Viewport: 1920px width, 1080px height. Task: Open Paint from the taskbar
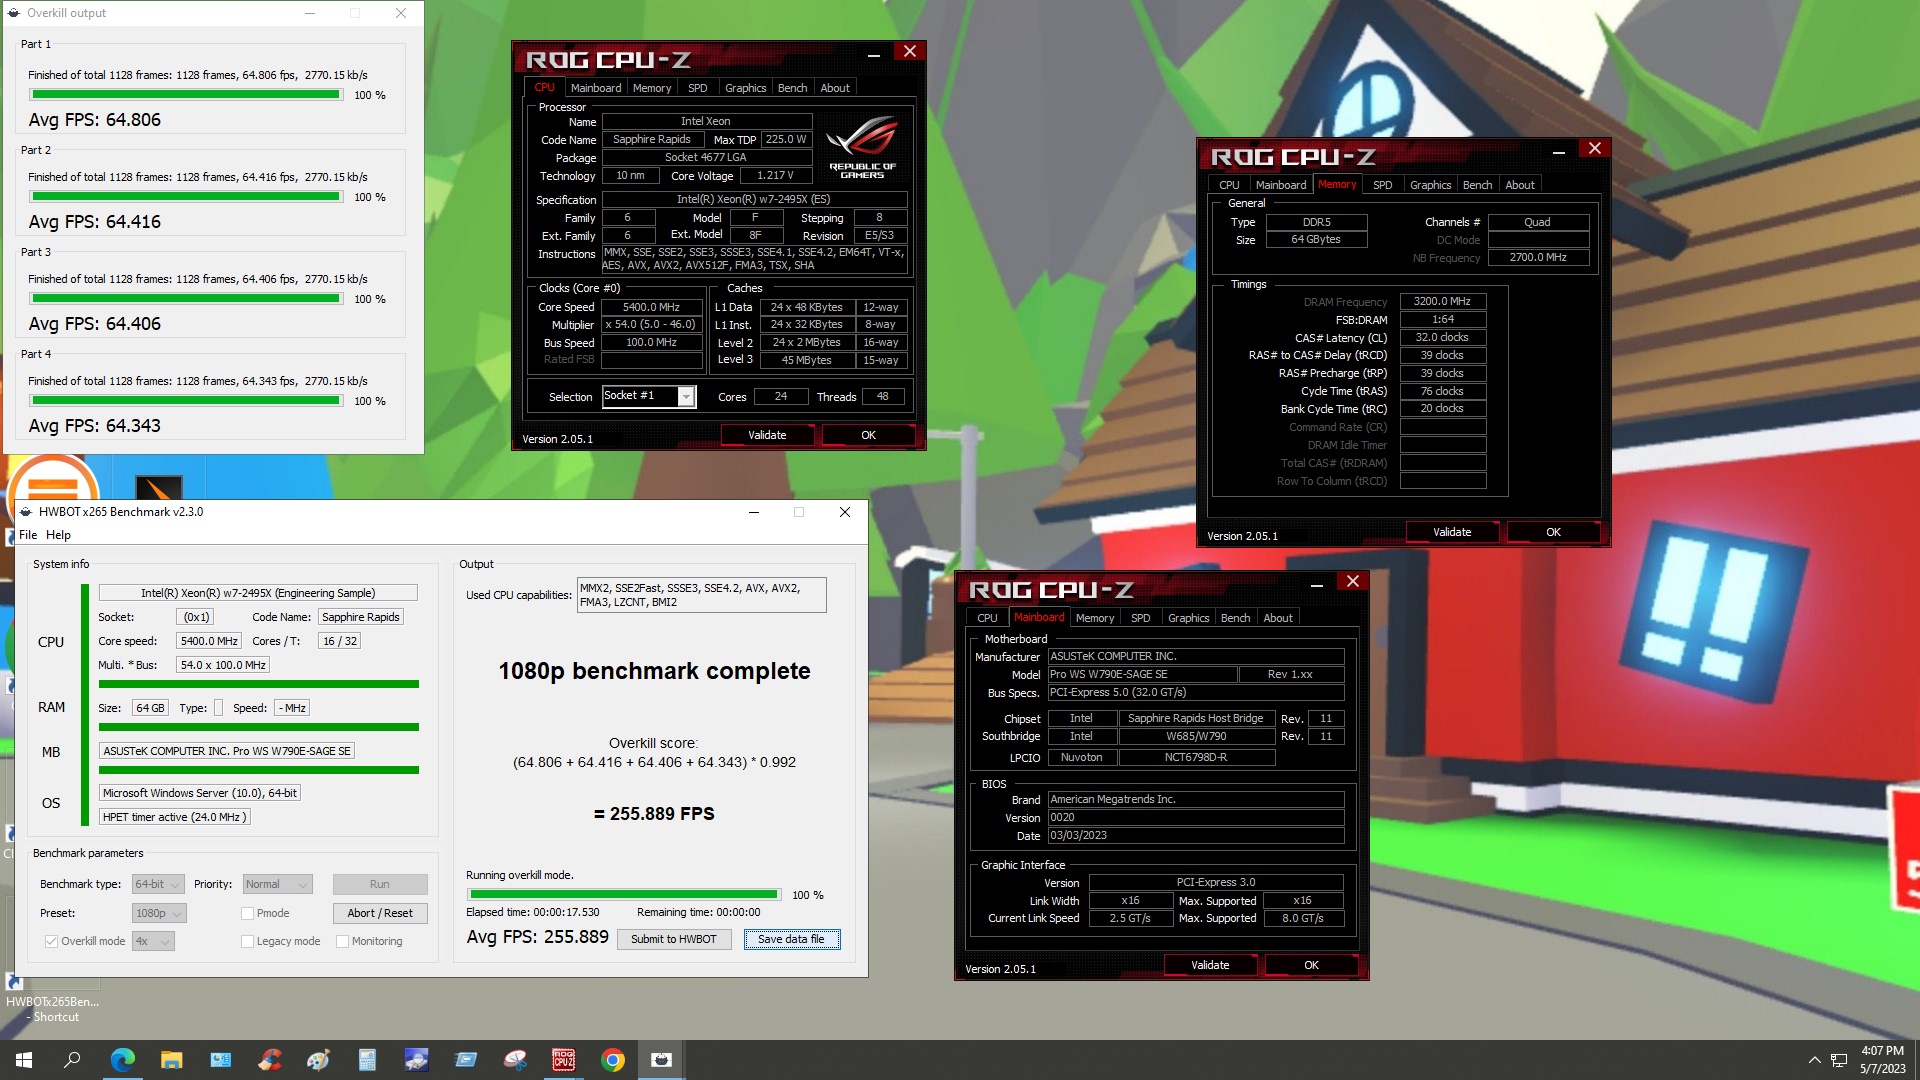(x=318, y=1060)
